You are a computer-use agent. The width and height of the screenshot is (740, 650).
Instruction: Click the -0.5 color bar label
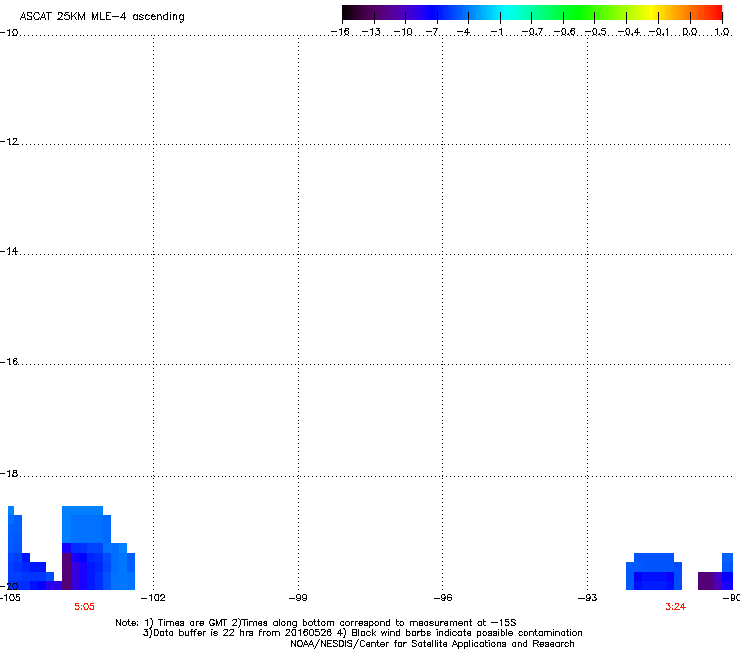point(596,32)
